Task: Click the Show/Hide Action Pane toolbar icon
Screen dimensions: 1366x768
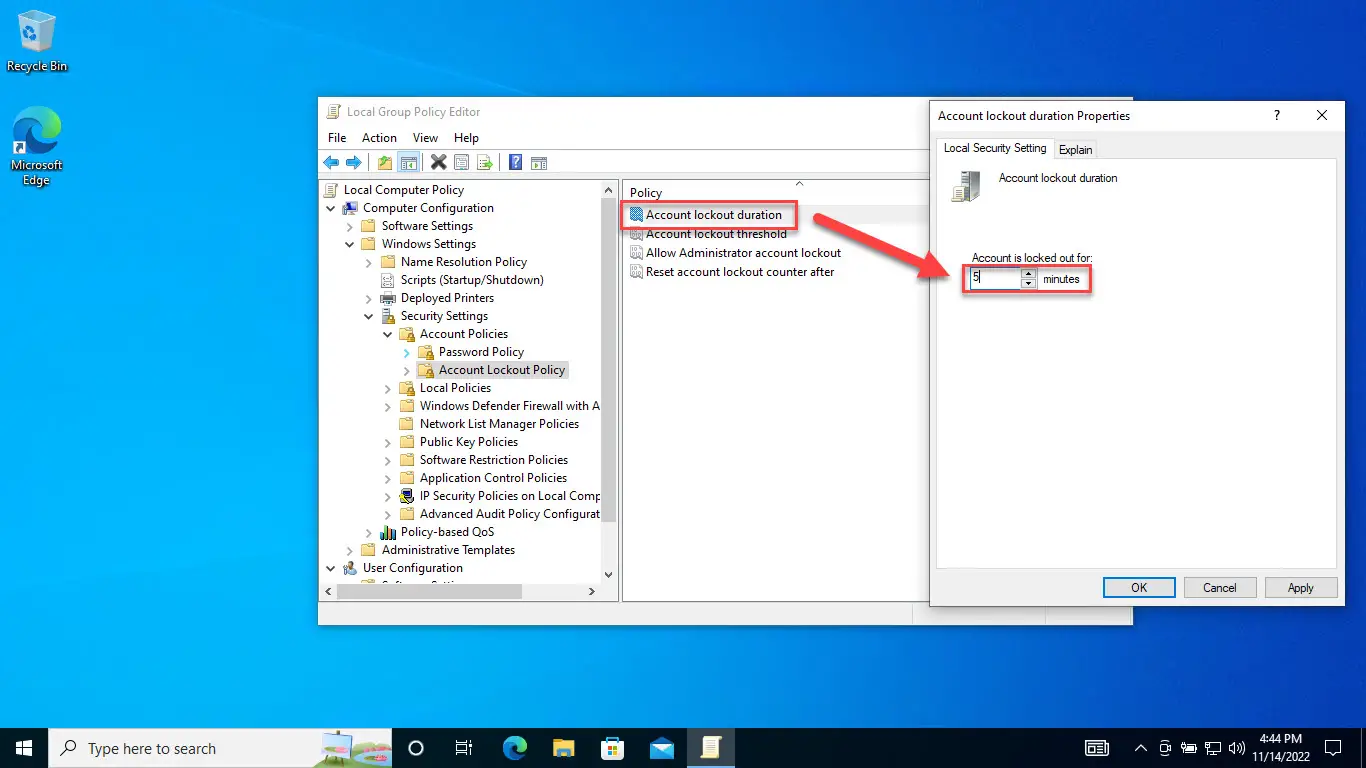Action: [539, 162]
